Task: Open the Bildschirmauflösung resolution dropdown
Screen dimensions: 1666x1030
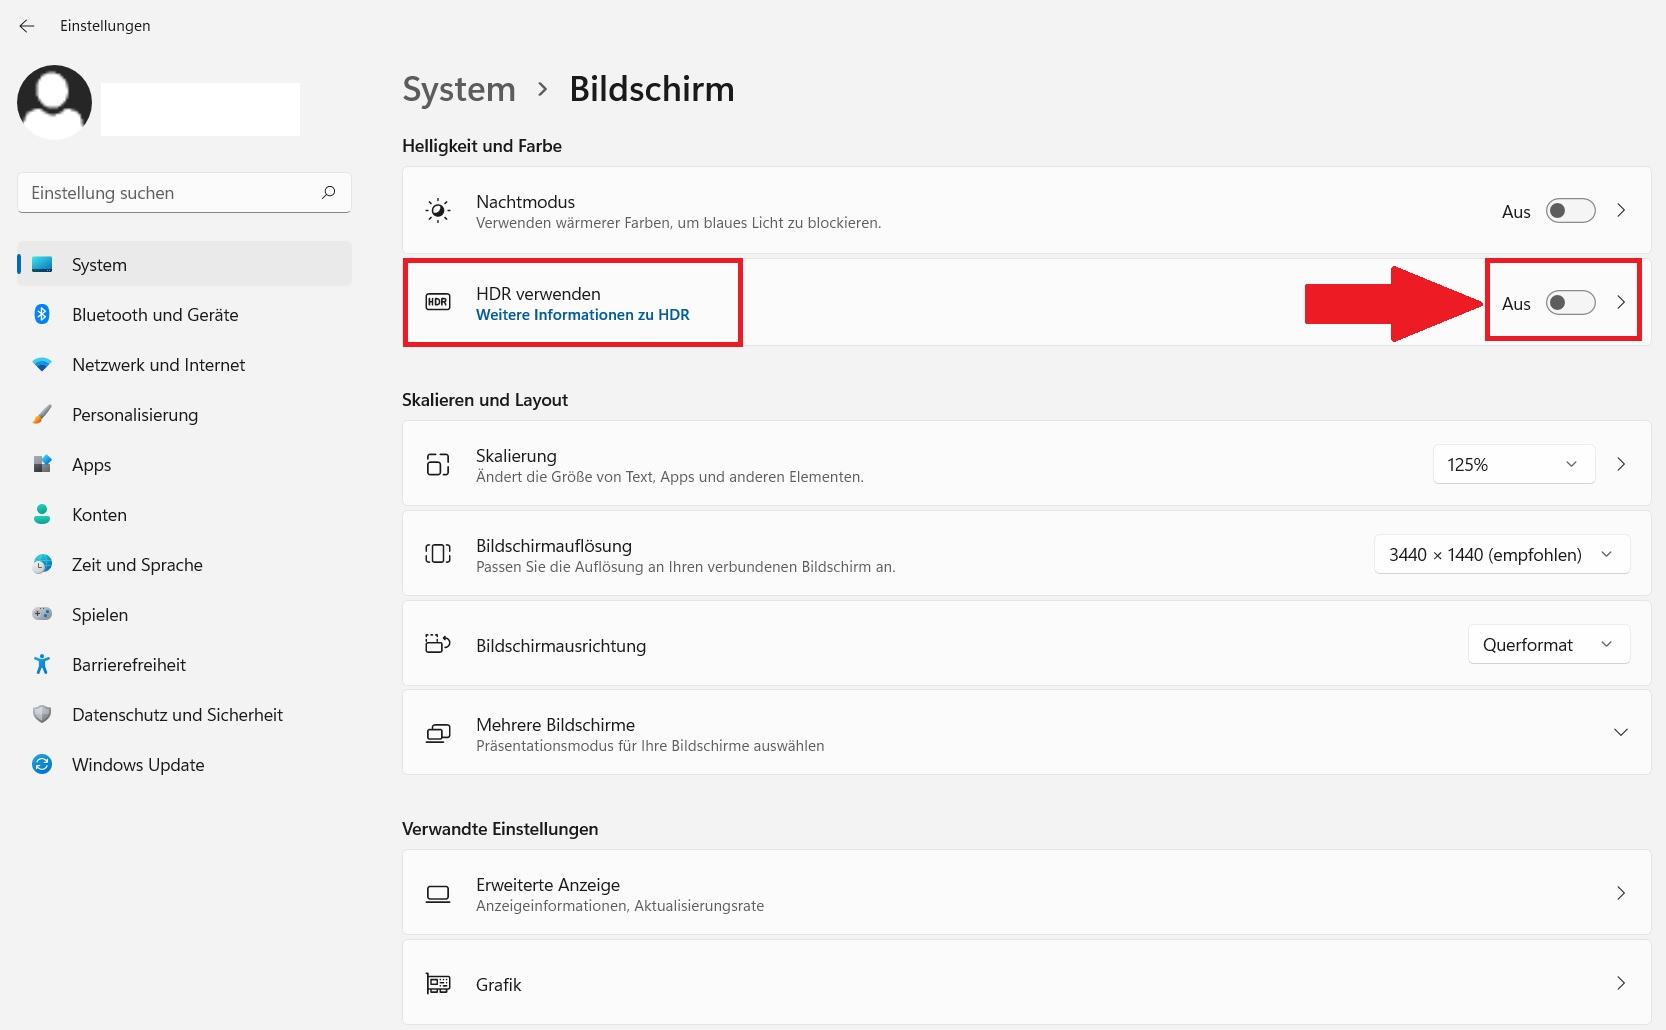Action: click(1501, 555)
